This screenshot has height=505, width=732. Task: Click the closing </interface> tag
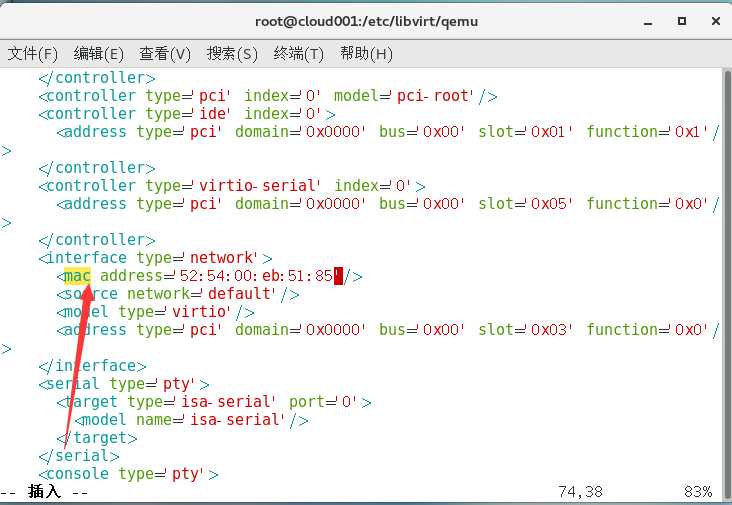[92, 366]
